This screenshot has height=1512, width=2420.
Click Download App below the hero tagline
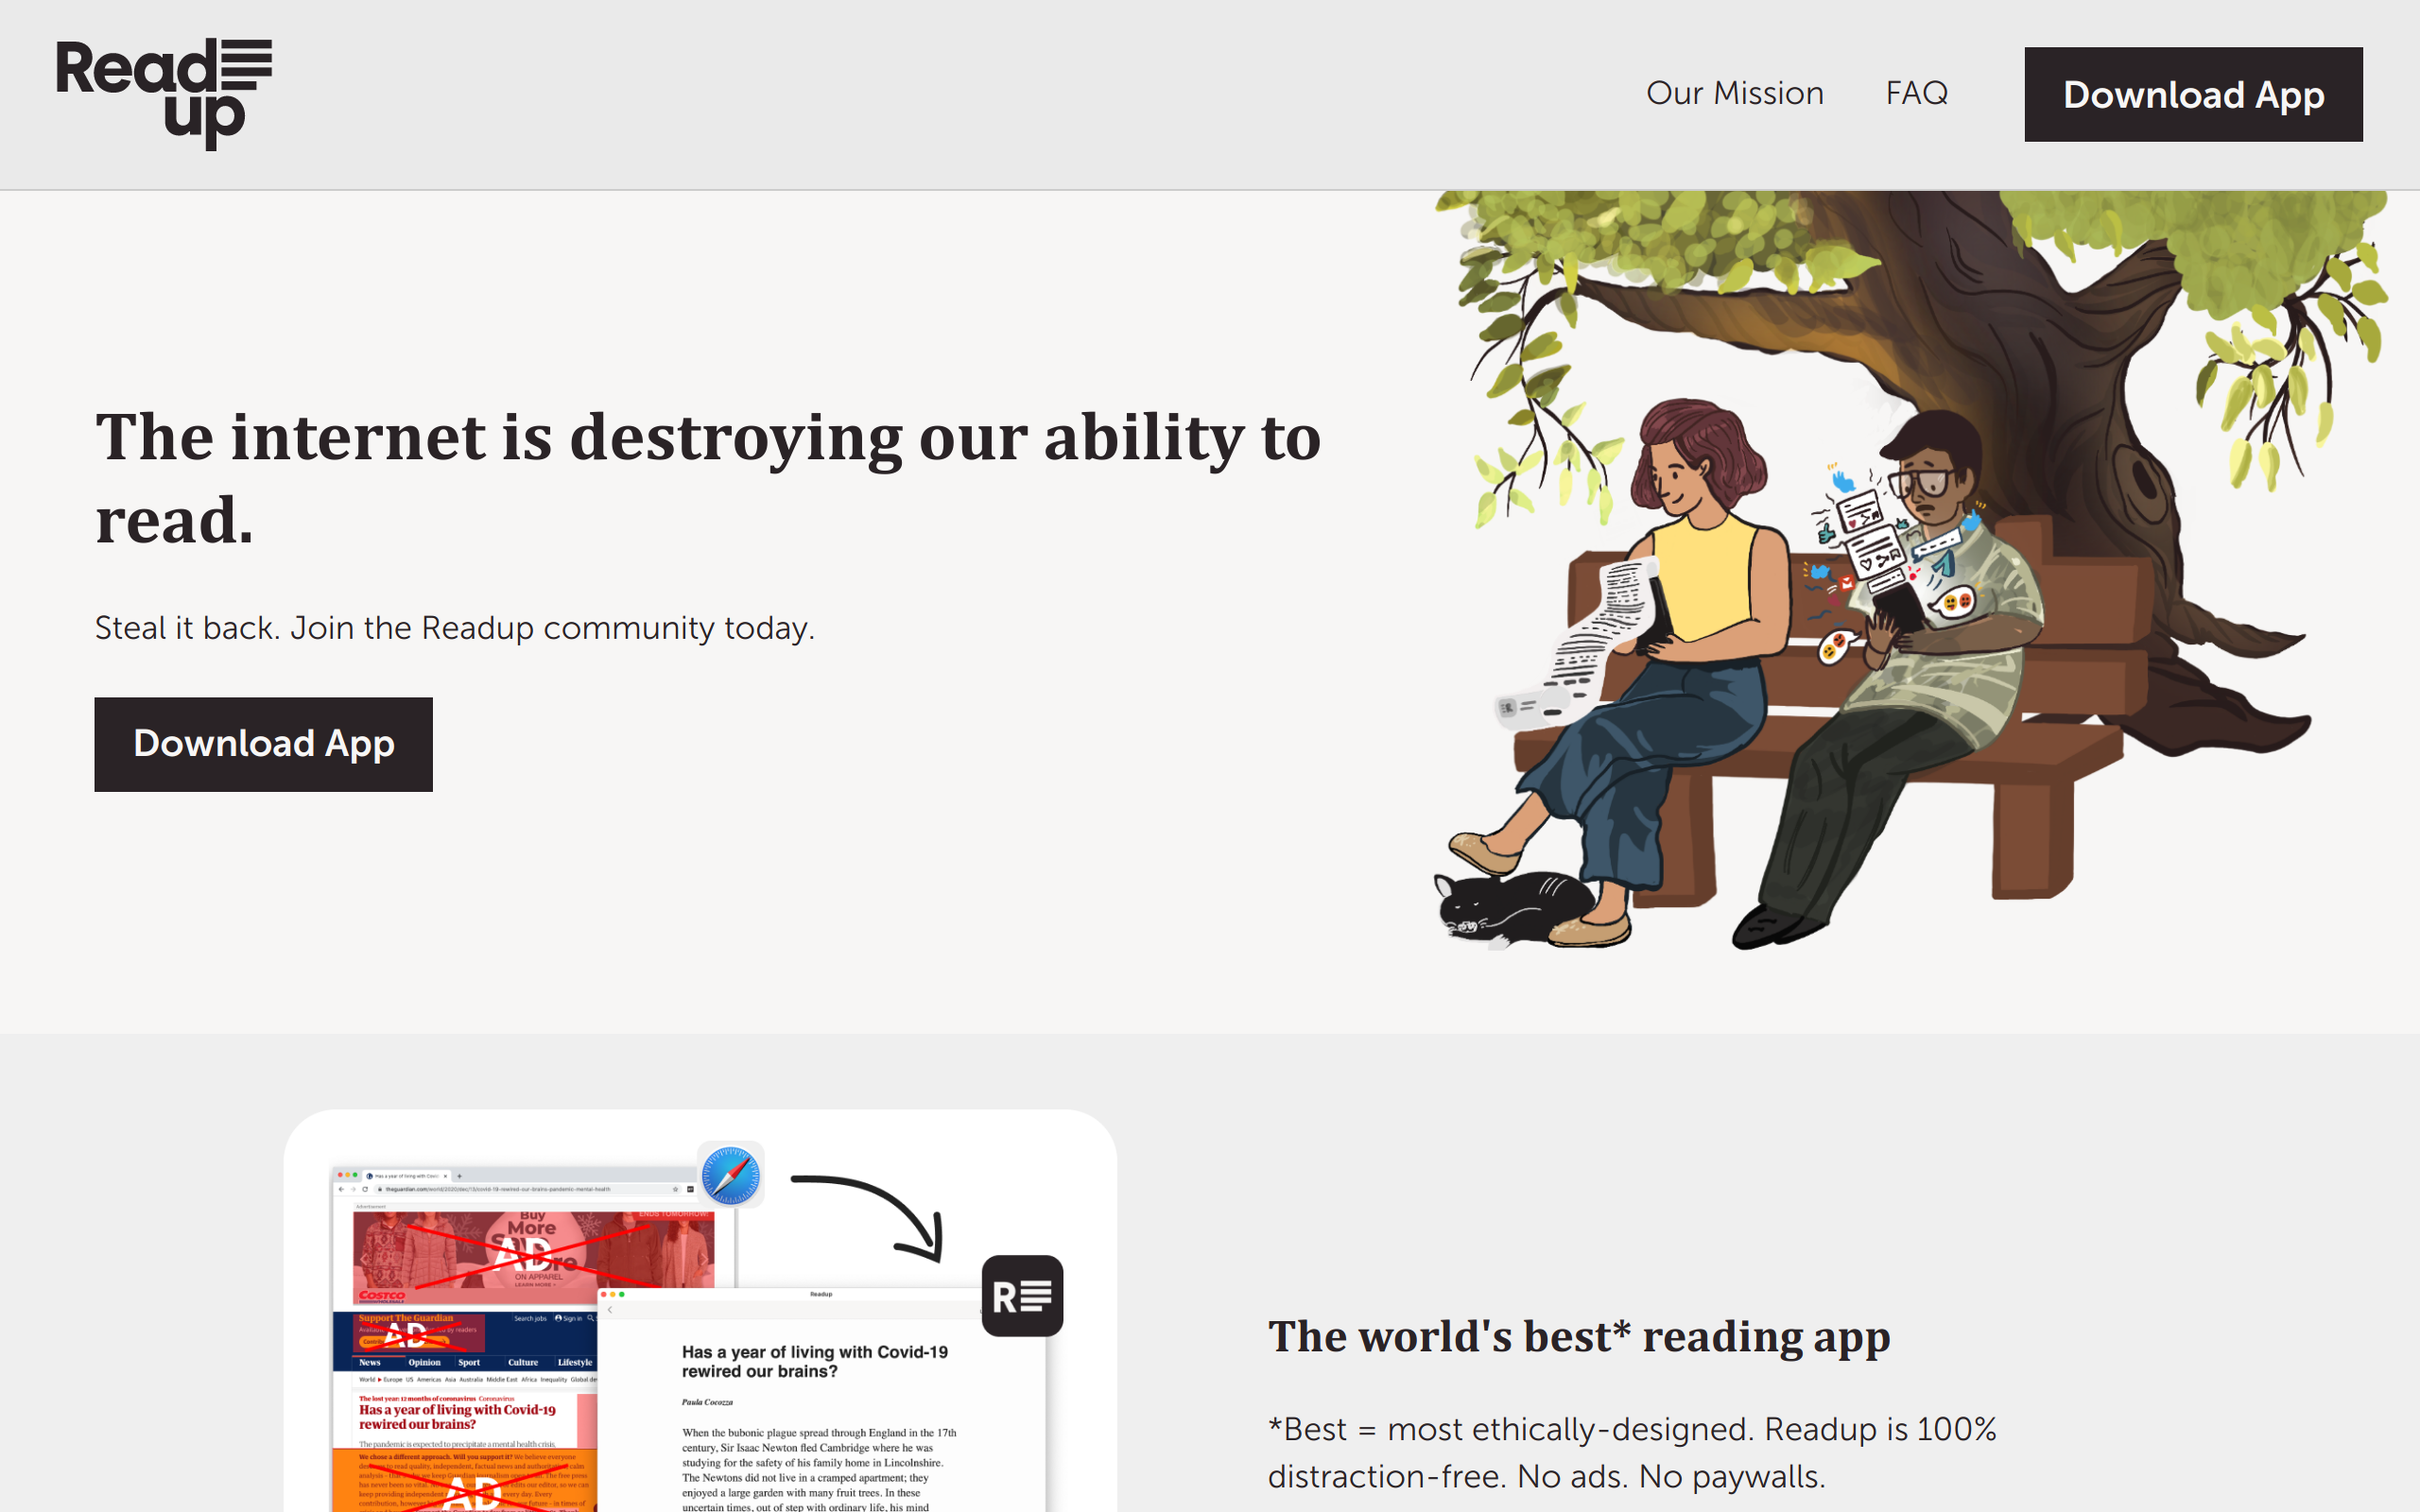264,744
